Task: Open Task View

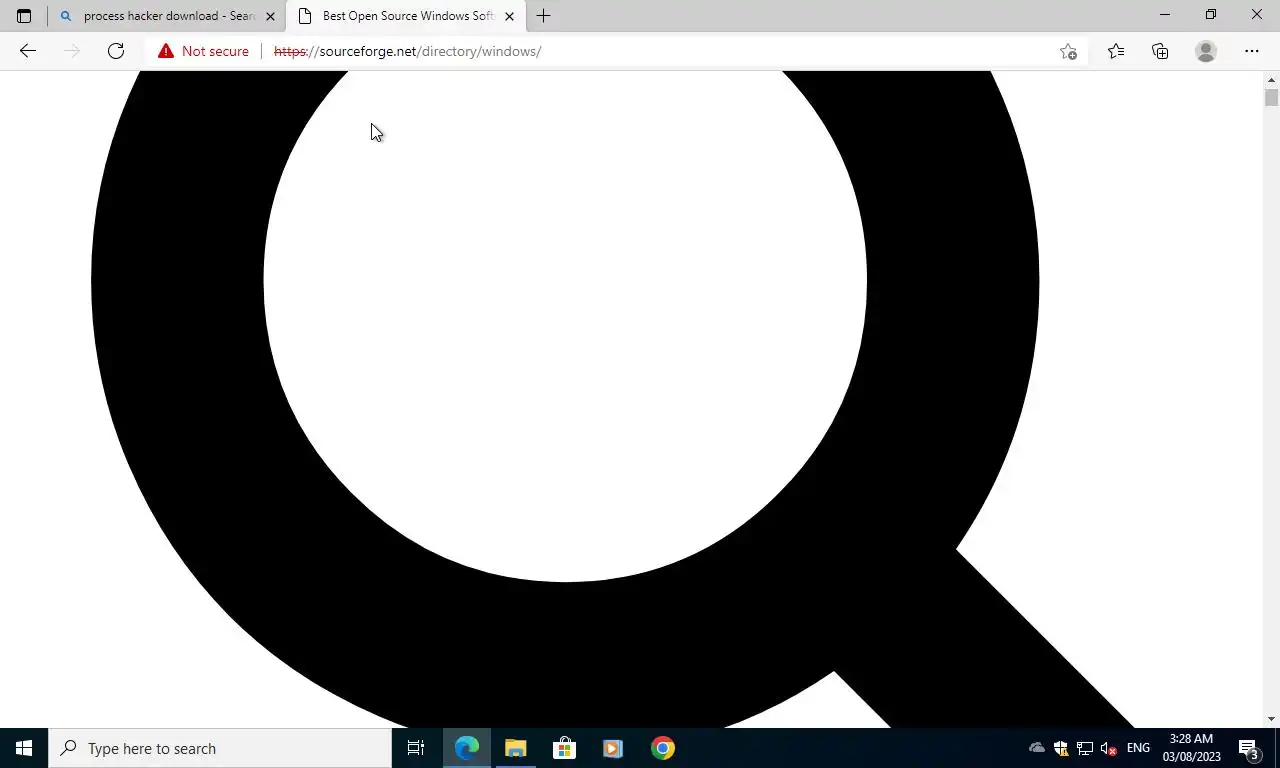Action: (416, 748)
